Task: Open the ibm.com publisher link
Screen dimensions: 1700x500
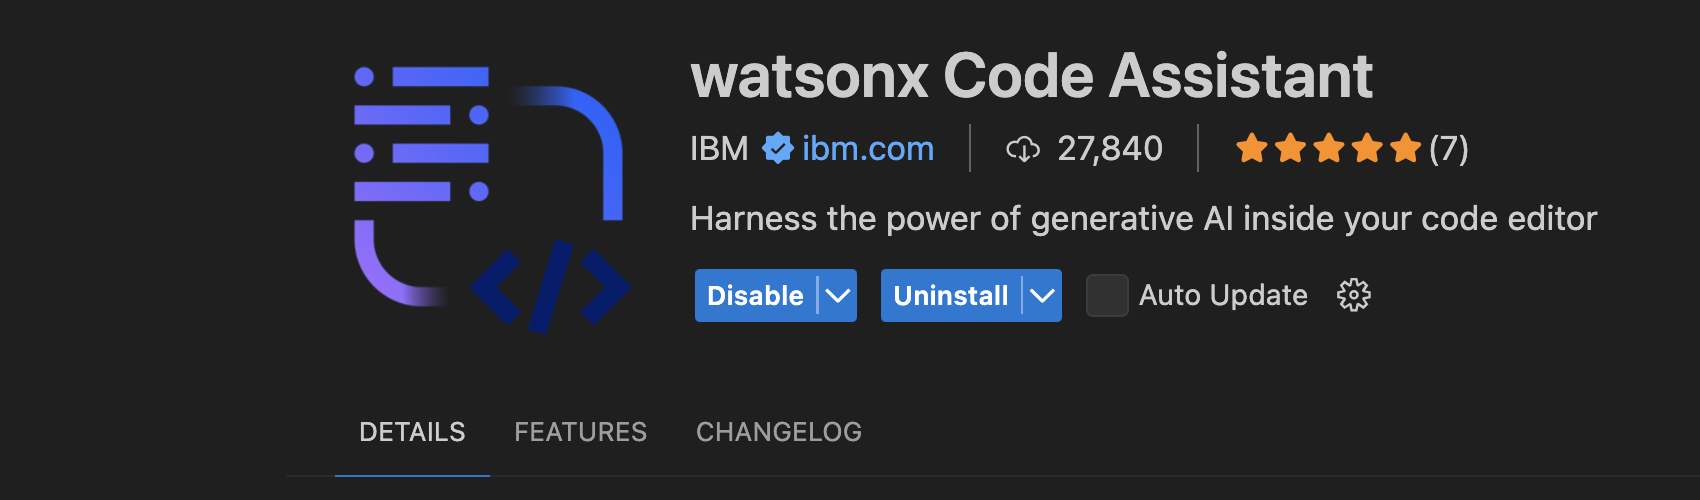Action: pos(868,149)
